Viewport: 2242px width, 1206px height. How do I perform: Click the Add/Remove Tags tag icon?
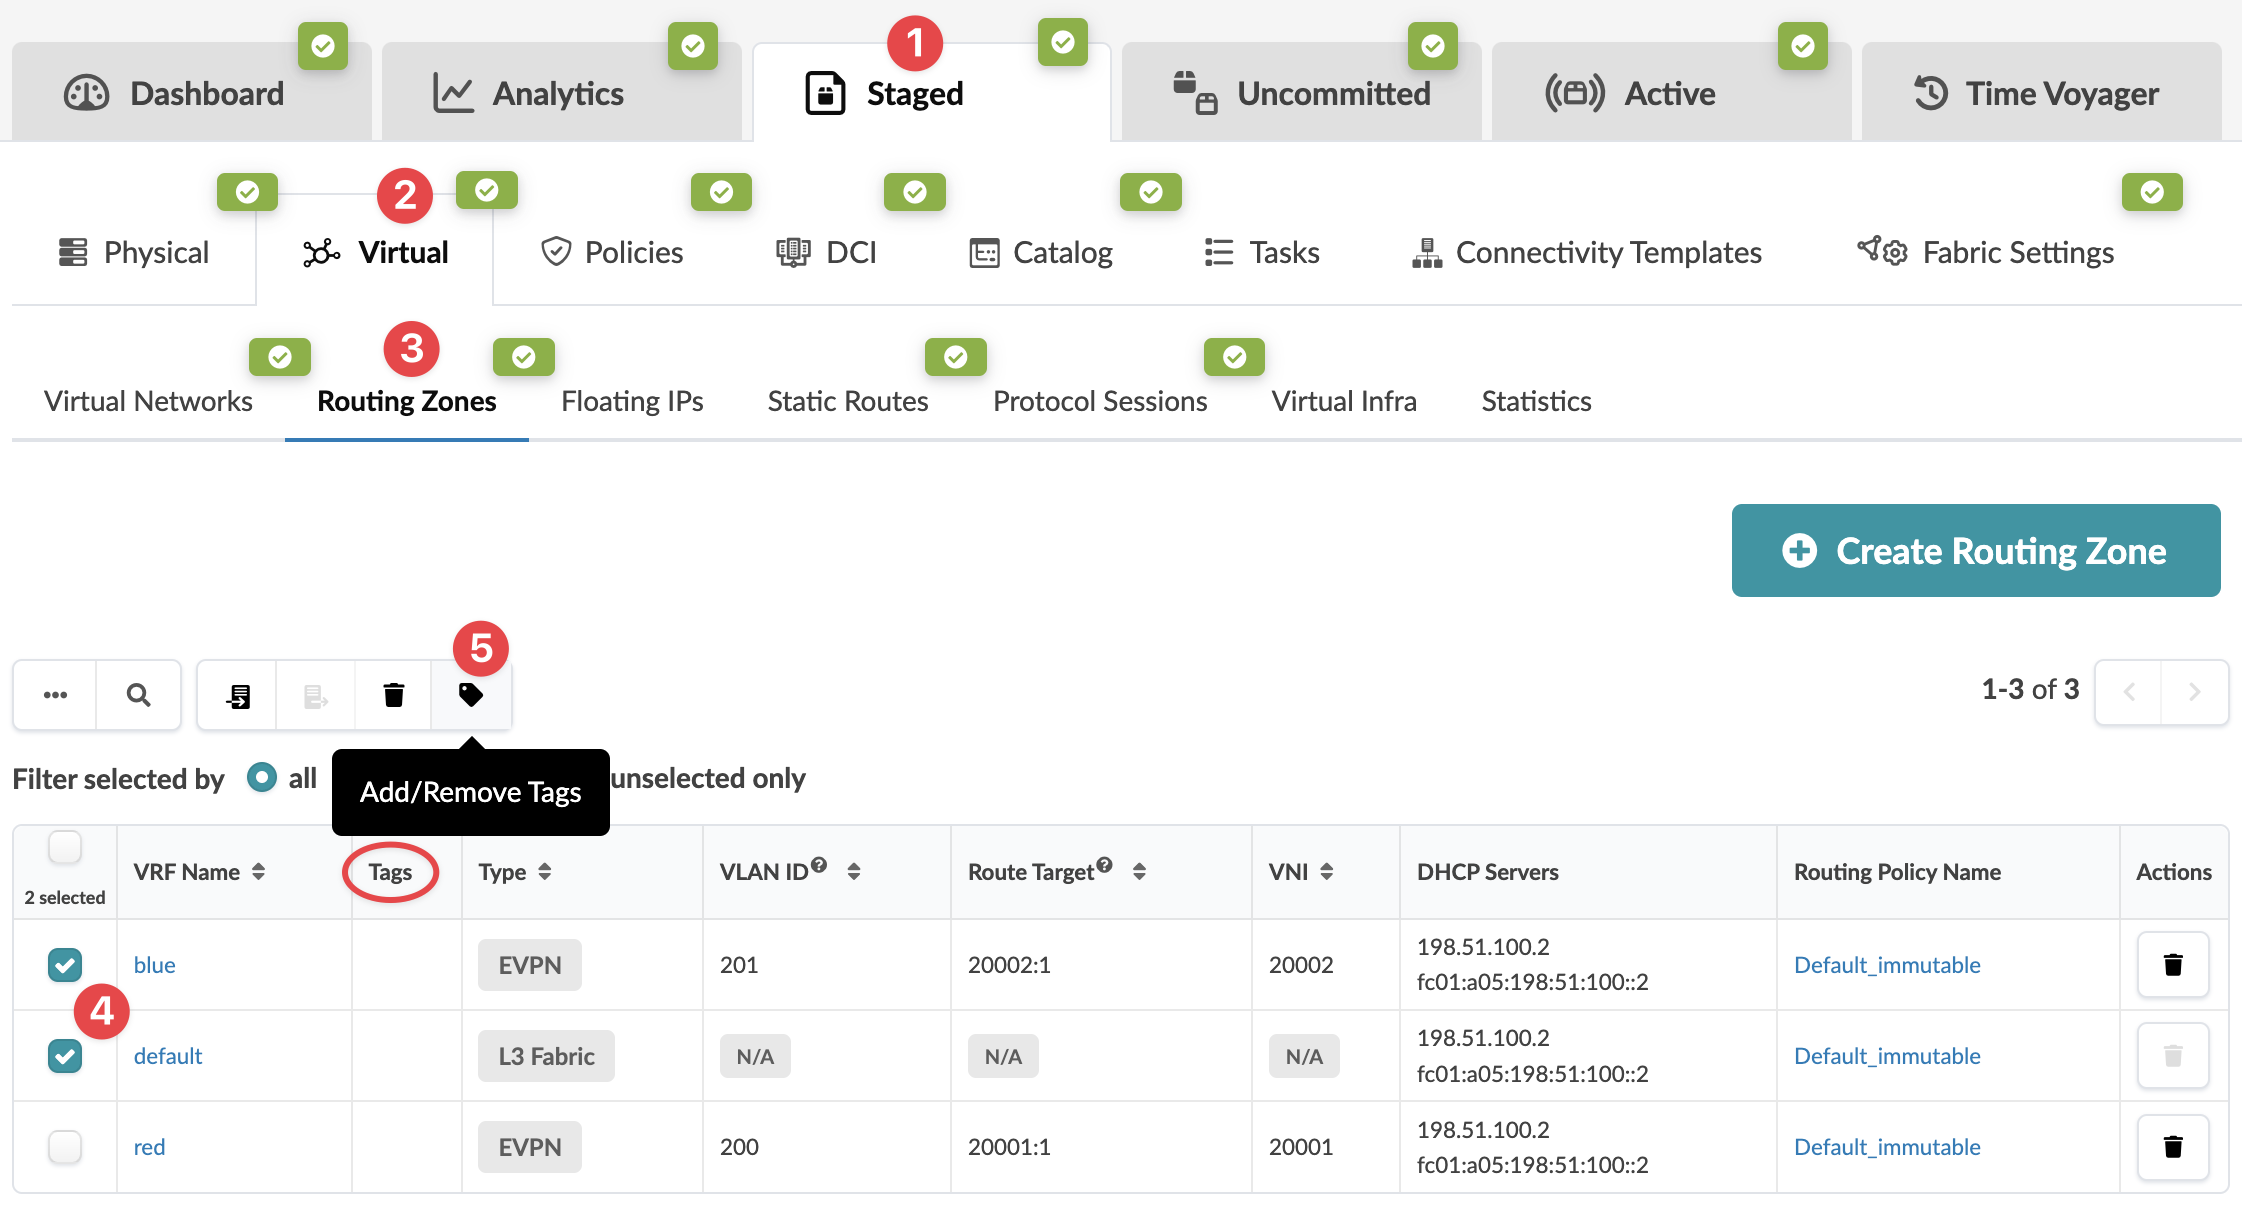(x=471, y=695)
